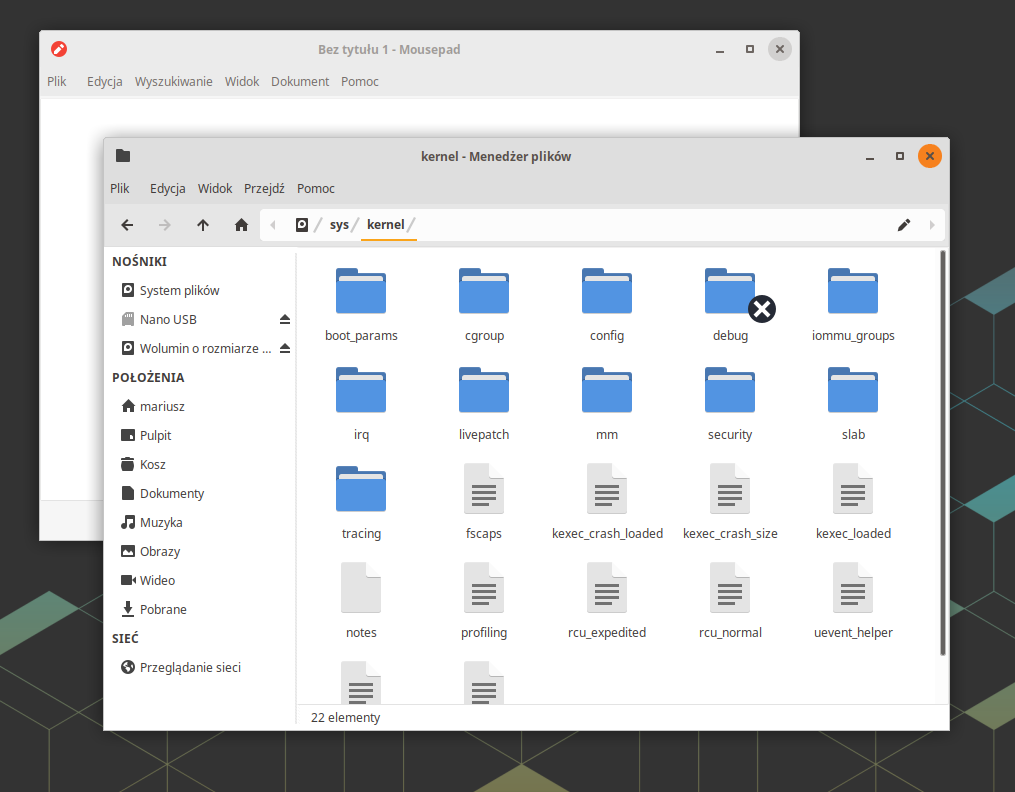Open Plik menu in Mousepad
Screen dimensions: 1015x792
pos(56,82)
